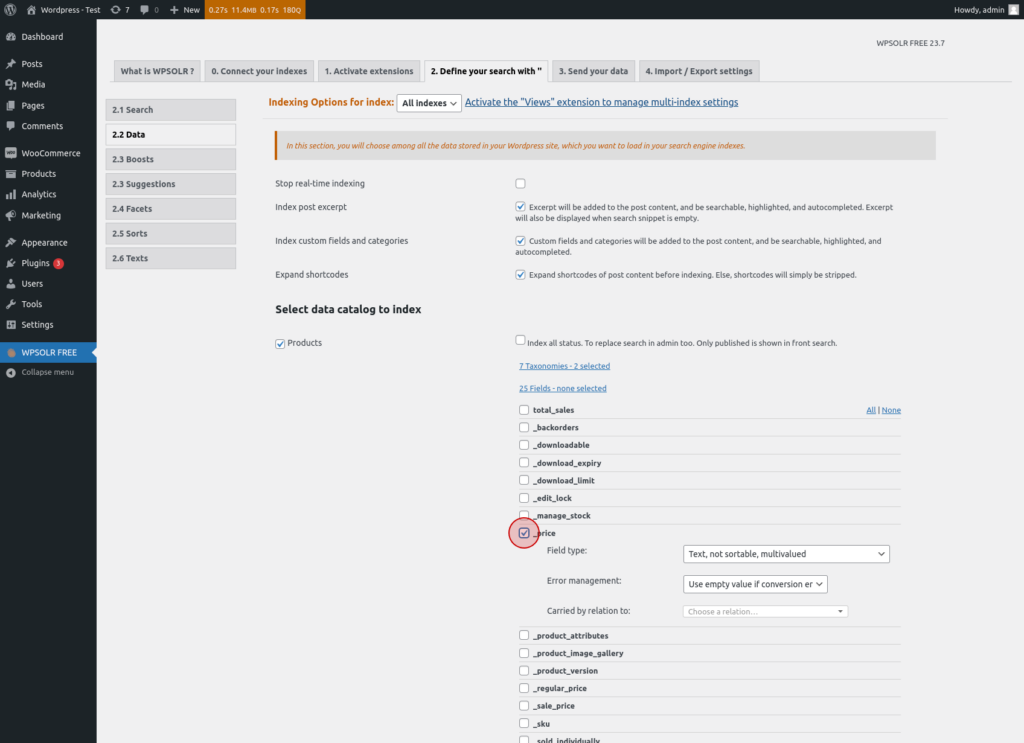The image size is (1024, 743).
Task: Switch to 3. Send your data tab
Action: pos(594,71)
